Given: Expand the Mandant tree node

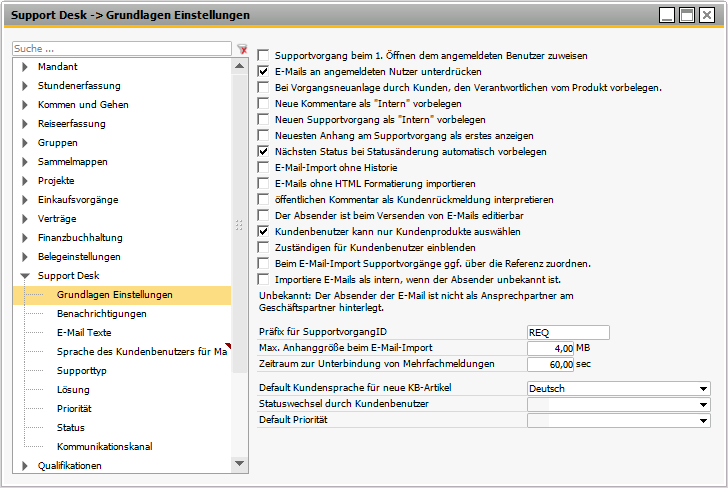Looking at the screenshot, I should click(x=25, y=67).
